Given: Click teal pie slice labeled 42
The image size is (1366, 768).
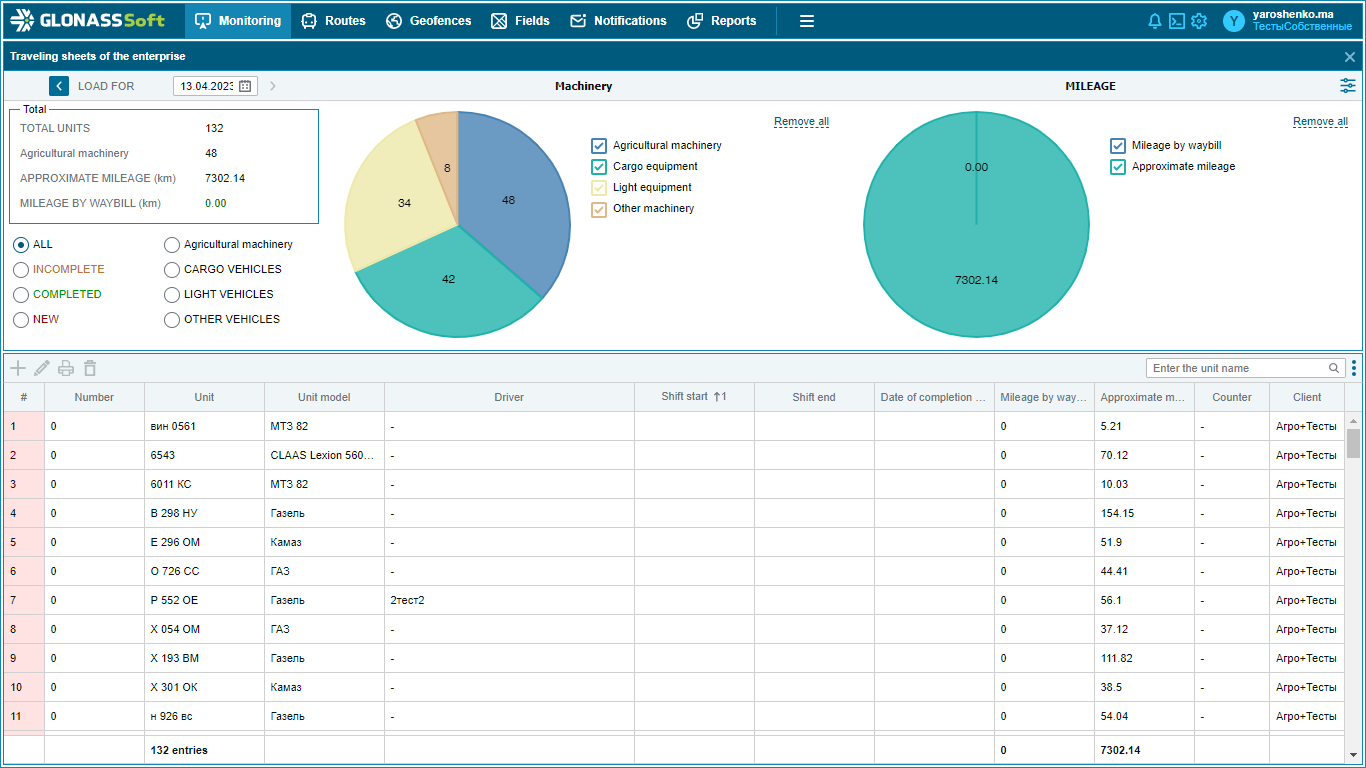Looking at the screenshot, I should 448,279.
